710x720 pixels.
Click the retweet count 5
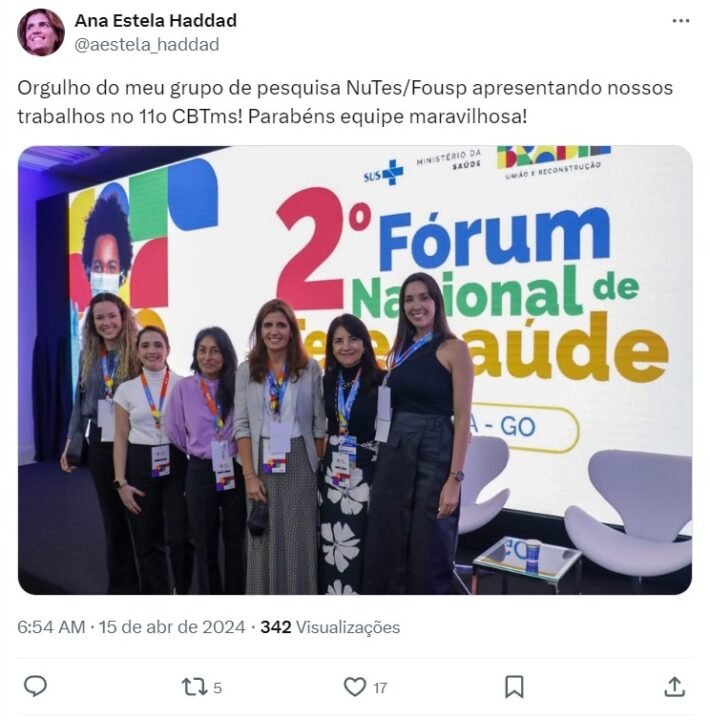218,688
